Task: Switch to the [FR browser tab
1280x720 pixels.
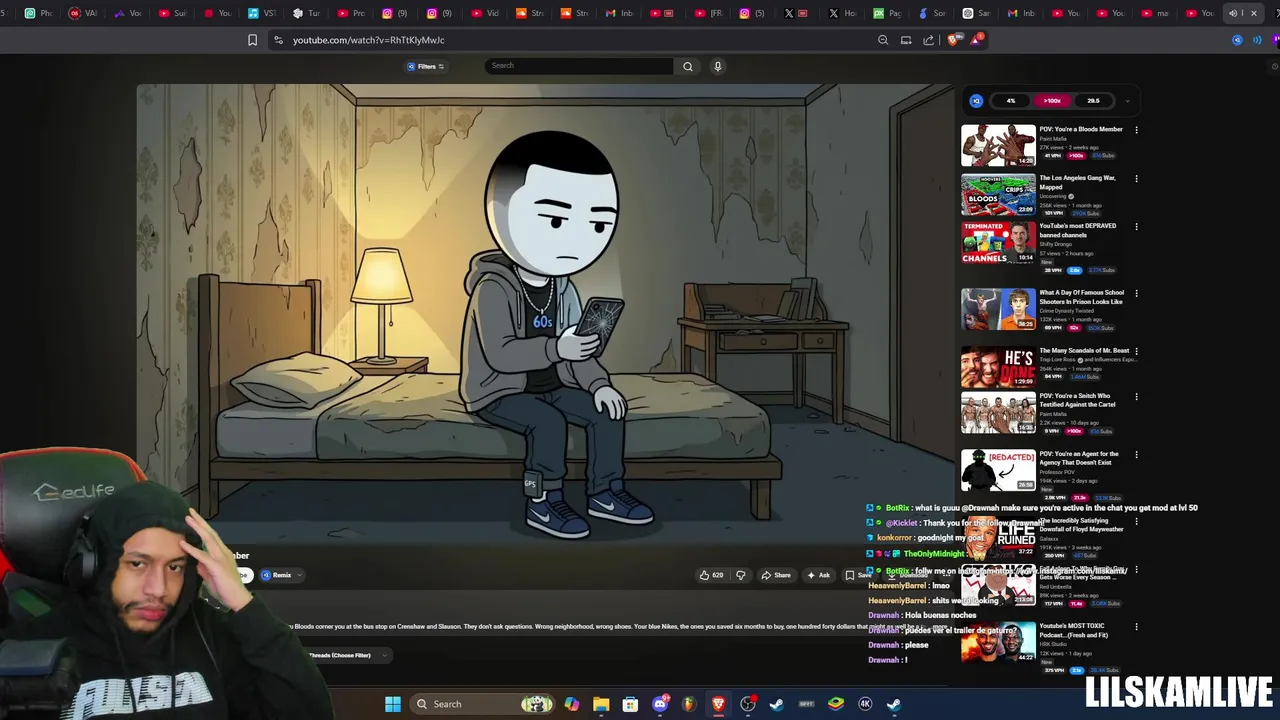Action: (708, 13)
